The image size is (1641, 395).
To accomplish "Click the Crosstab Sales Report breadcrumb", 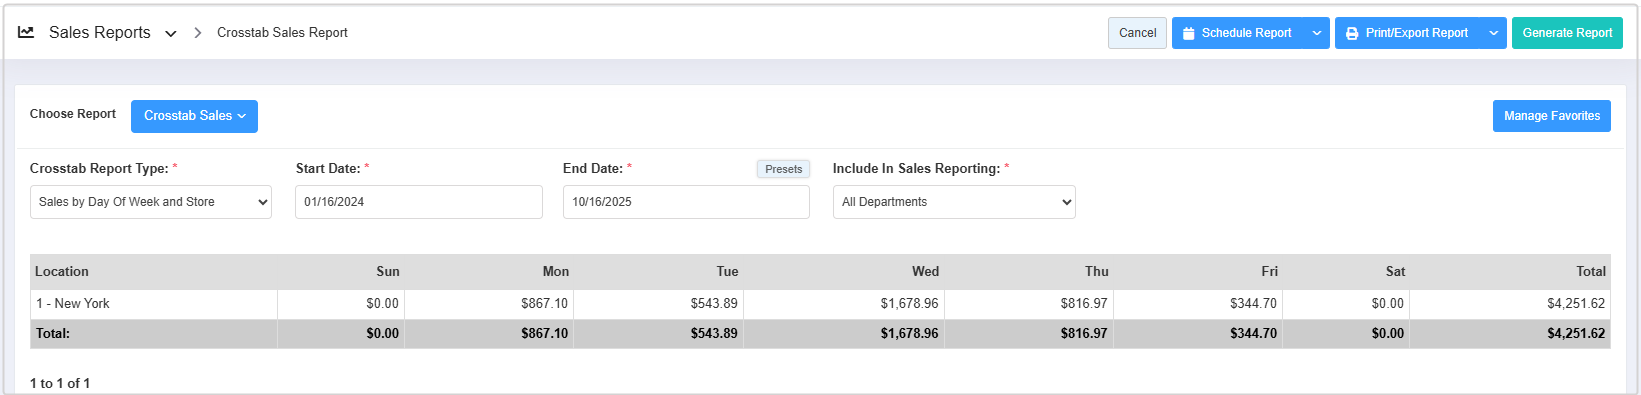I will pos(282,33).
